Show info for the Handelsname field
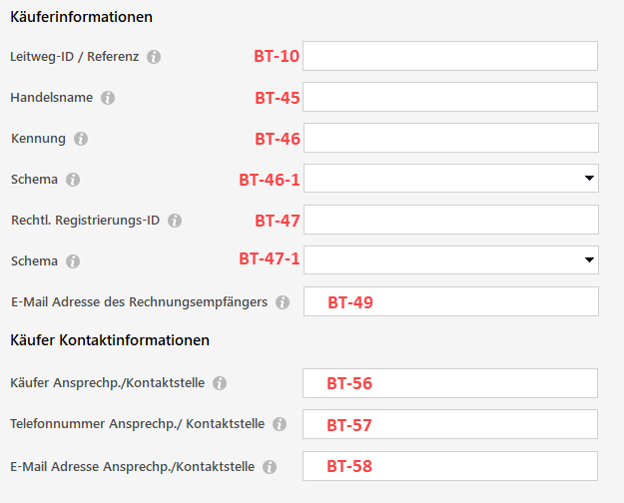The width and height of the screenshot is (624, 503). pos(108,98)
